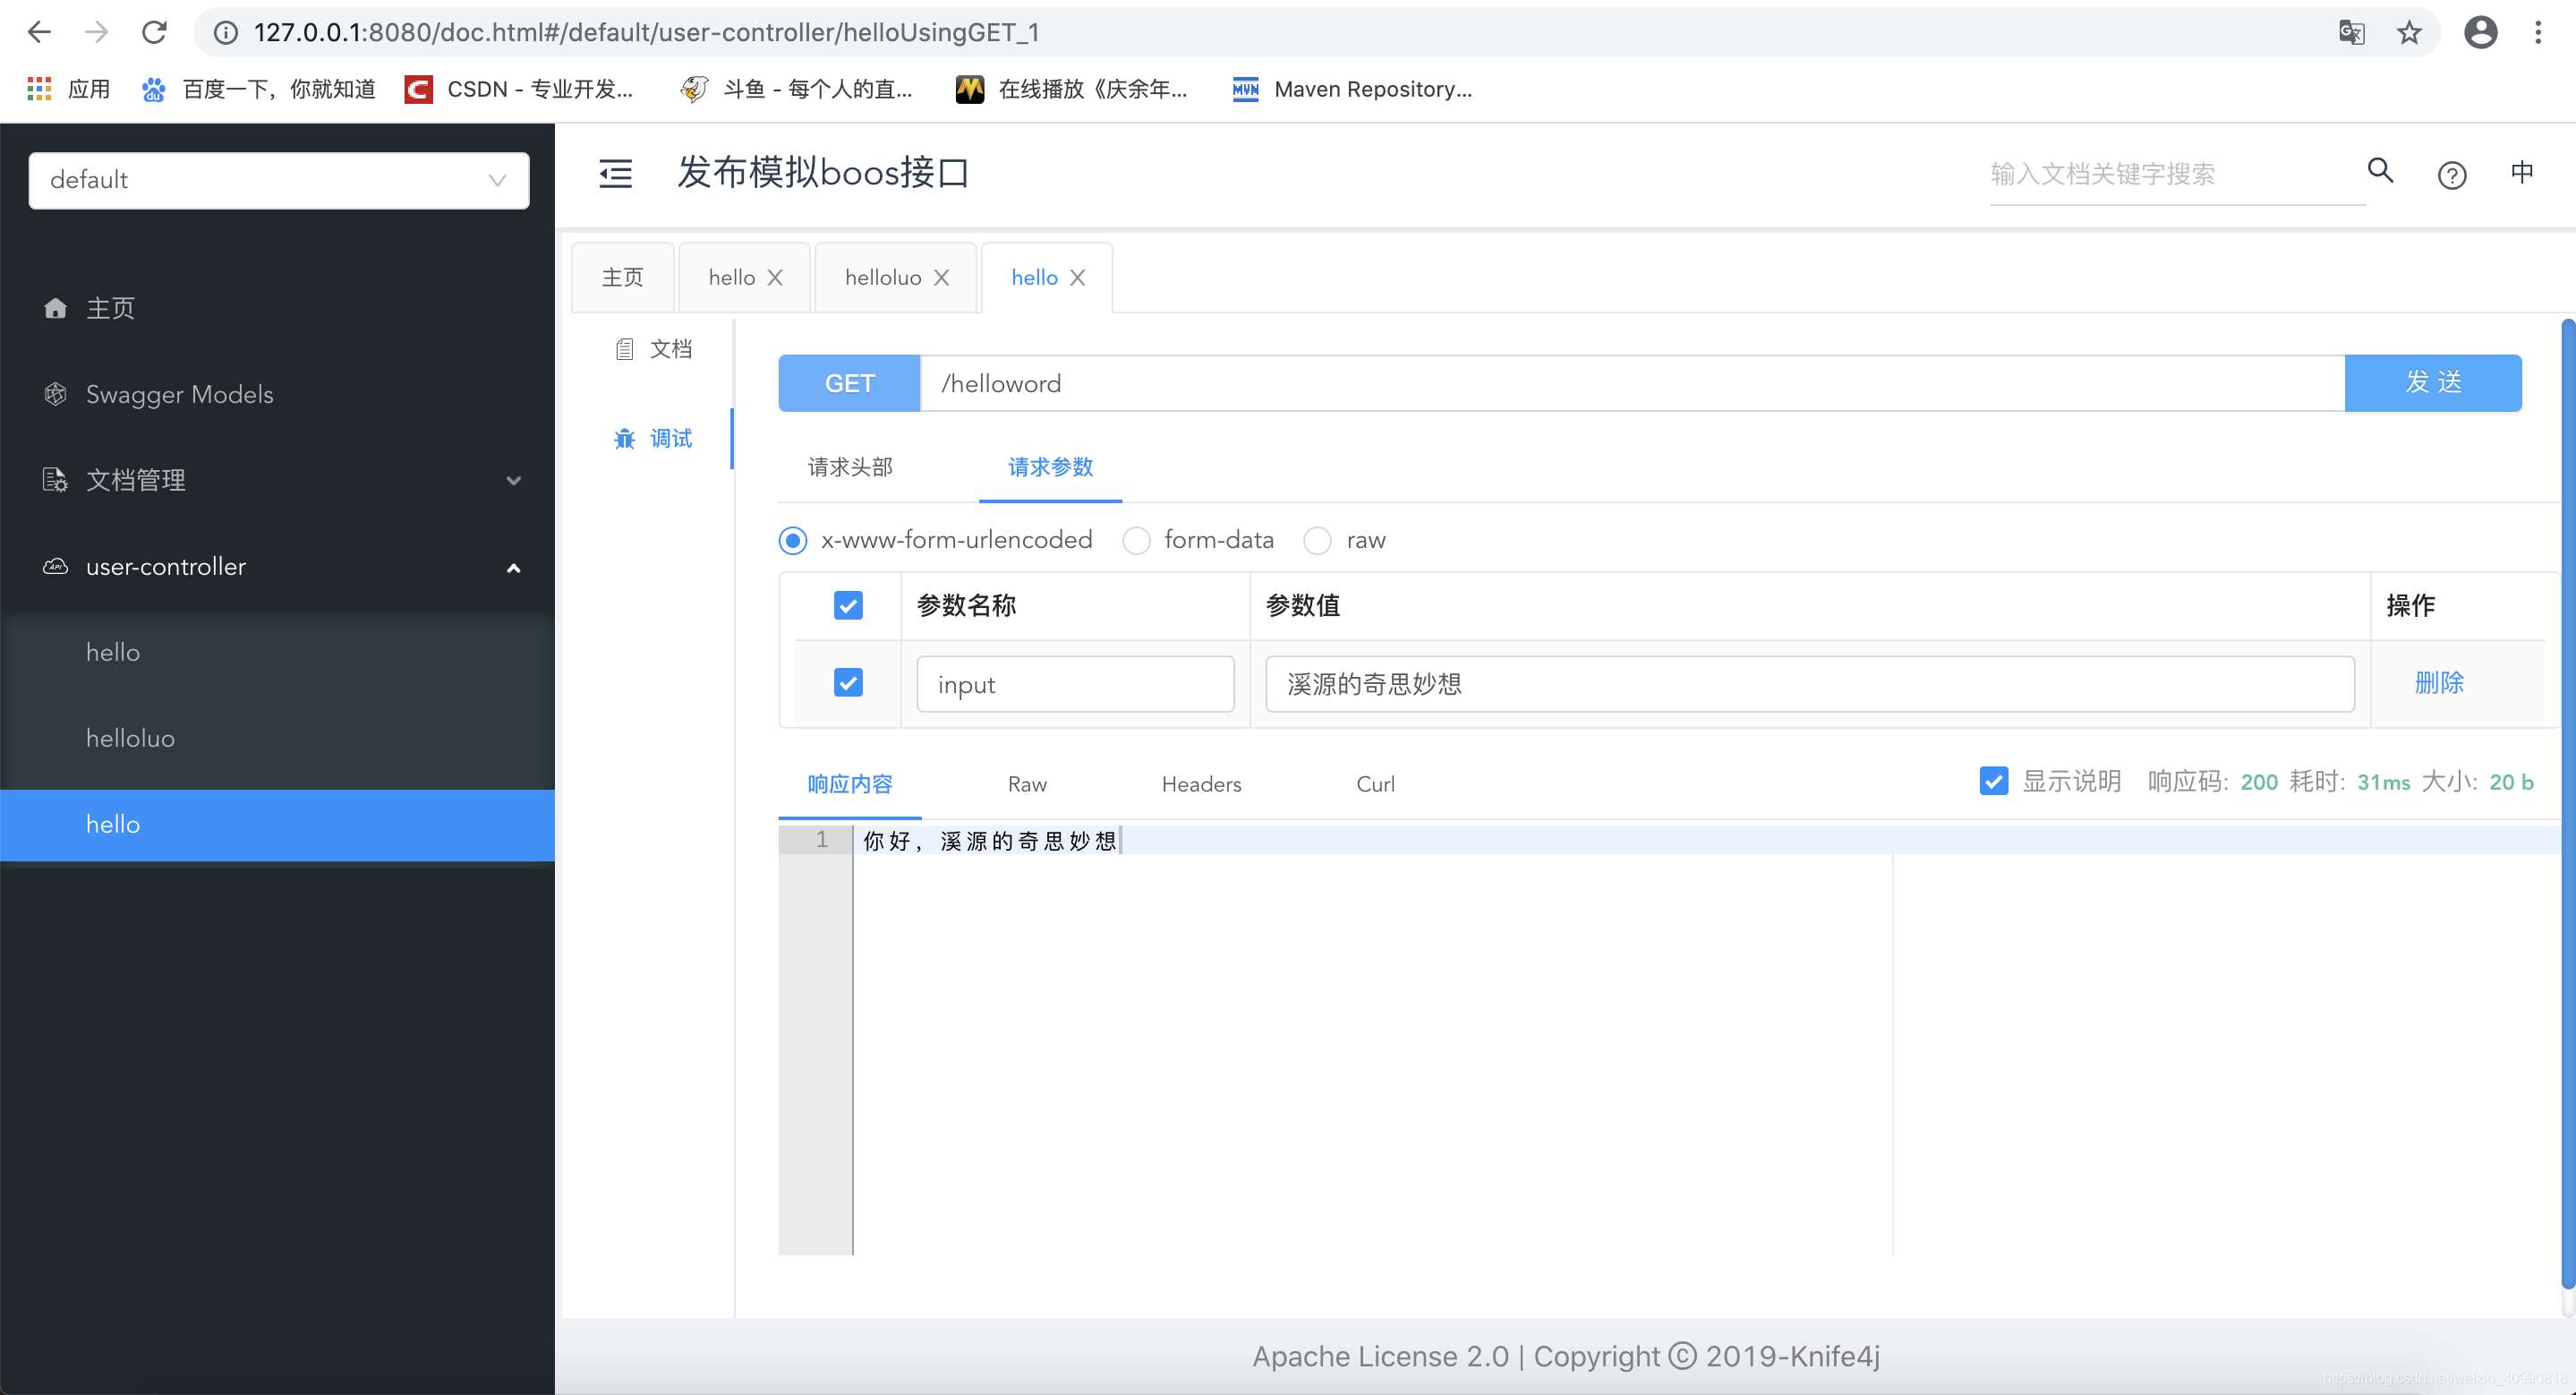
Task: Toggle the parameter row checkbox
Action: pos(849,684)
